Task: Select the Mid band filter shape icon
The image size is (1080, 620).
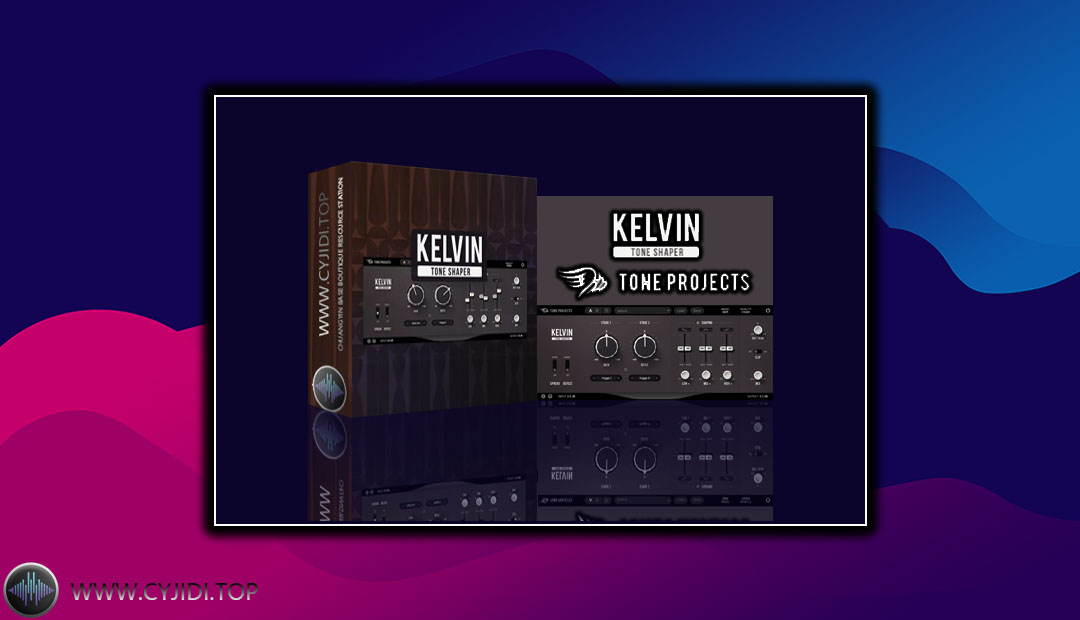Action: [x=705, y=330]
